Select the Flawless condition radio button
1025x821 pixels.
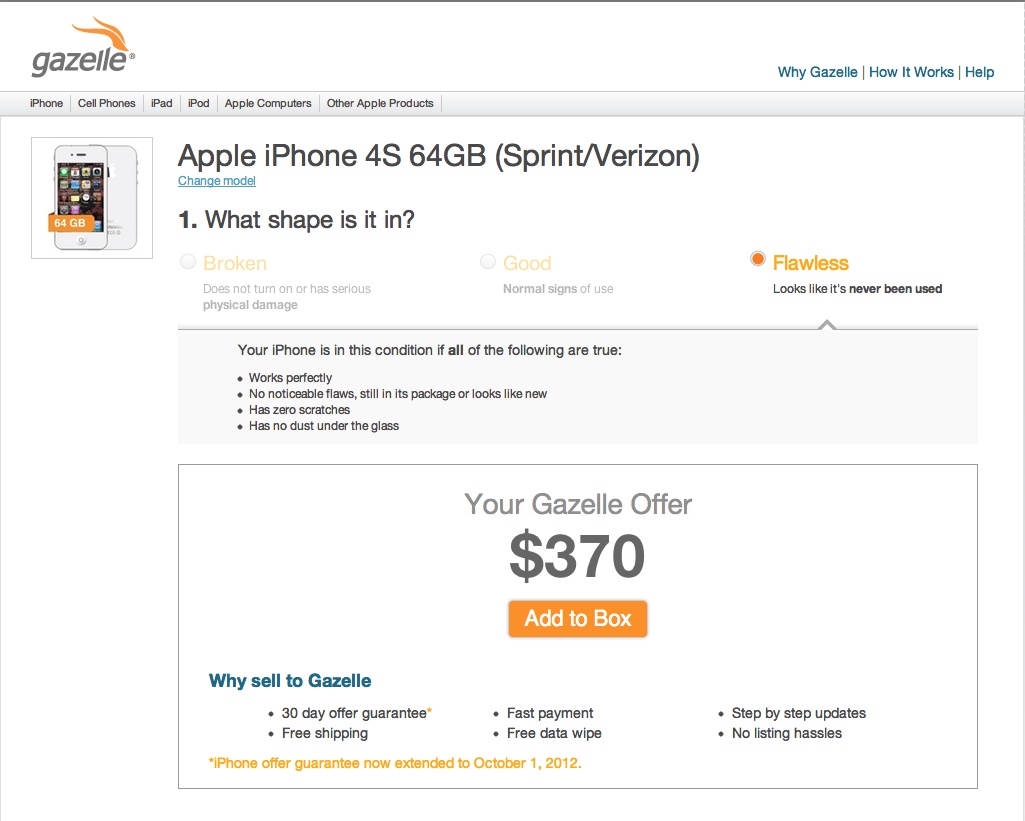pos(758,259)
